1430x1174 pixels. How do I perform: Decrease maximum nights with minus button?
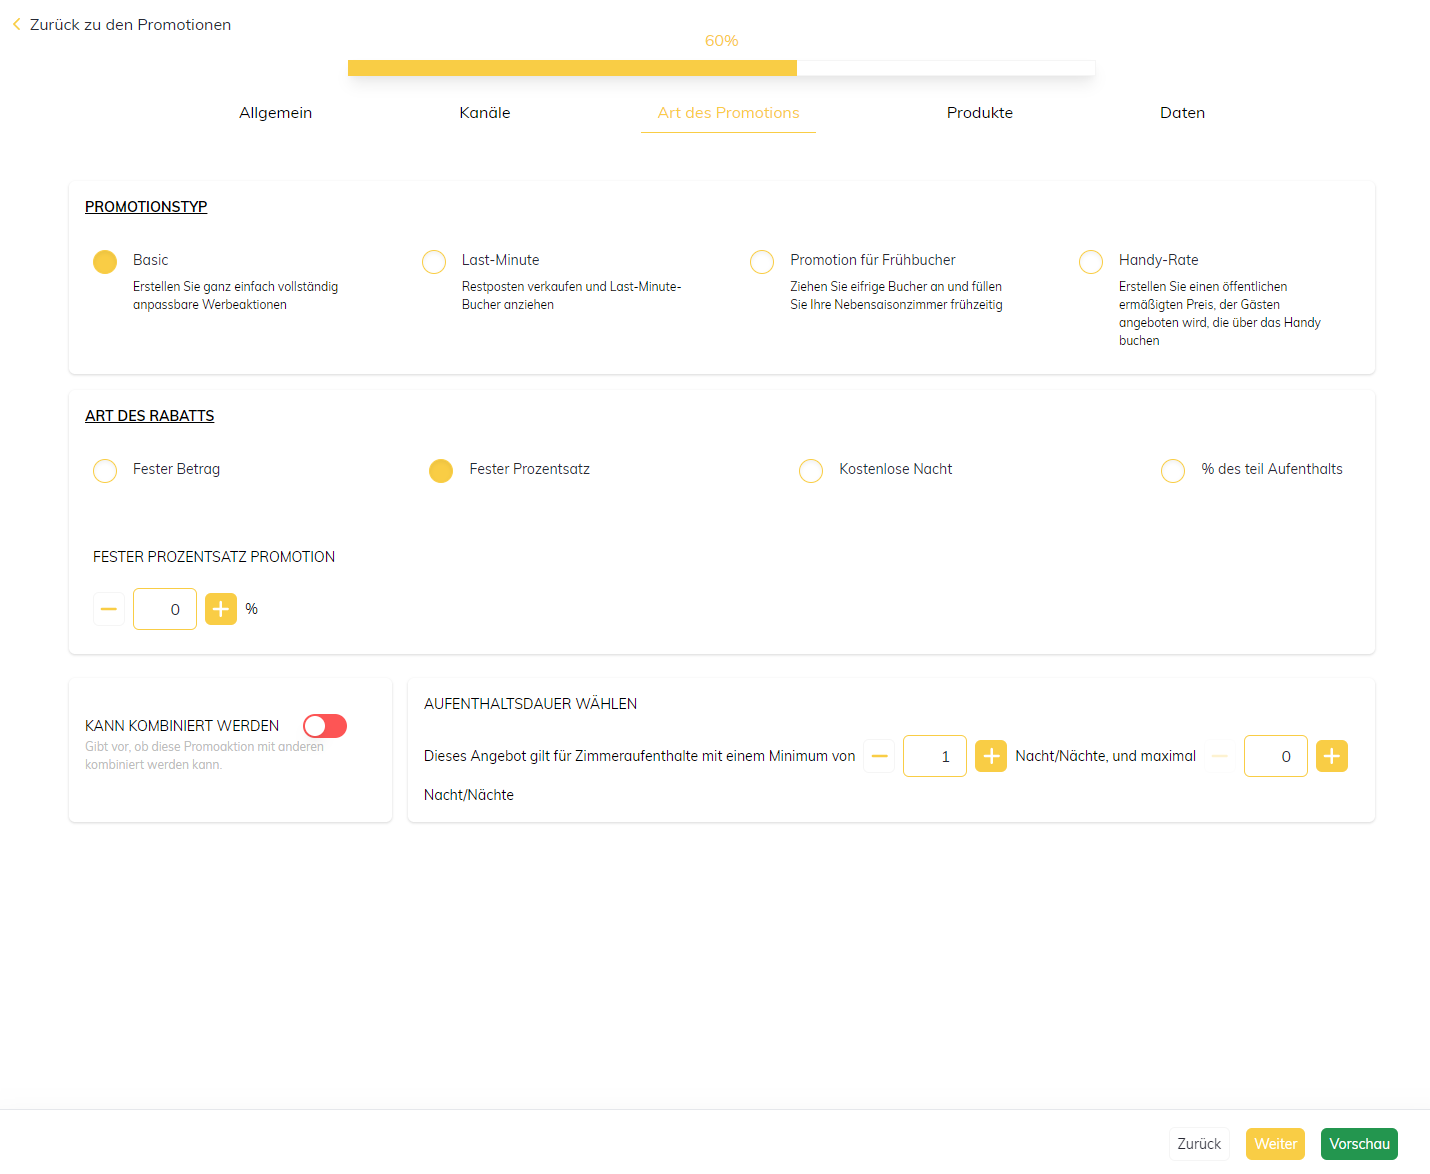click(x=1220, y=756)
